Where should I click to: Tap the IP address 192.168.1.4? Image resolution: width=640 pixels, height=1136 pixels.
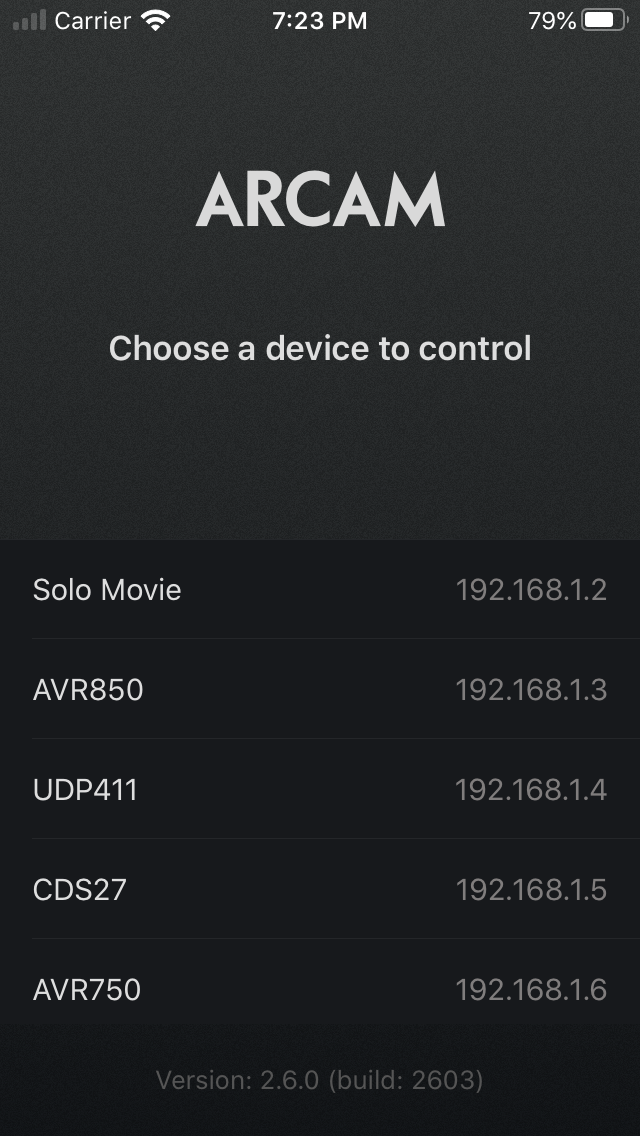point(531,790)
